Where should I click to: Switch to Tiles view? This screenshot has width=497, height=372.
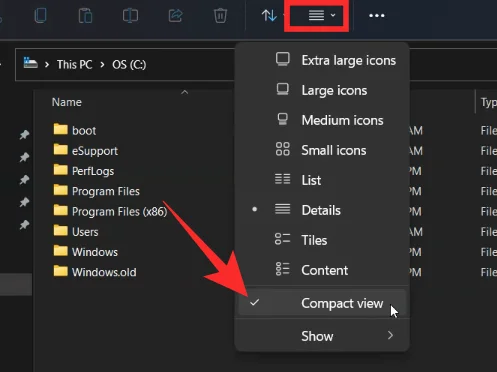[x=322, y=240]
